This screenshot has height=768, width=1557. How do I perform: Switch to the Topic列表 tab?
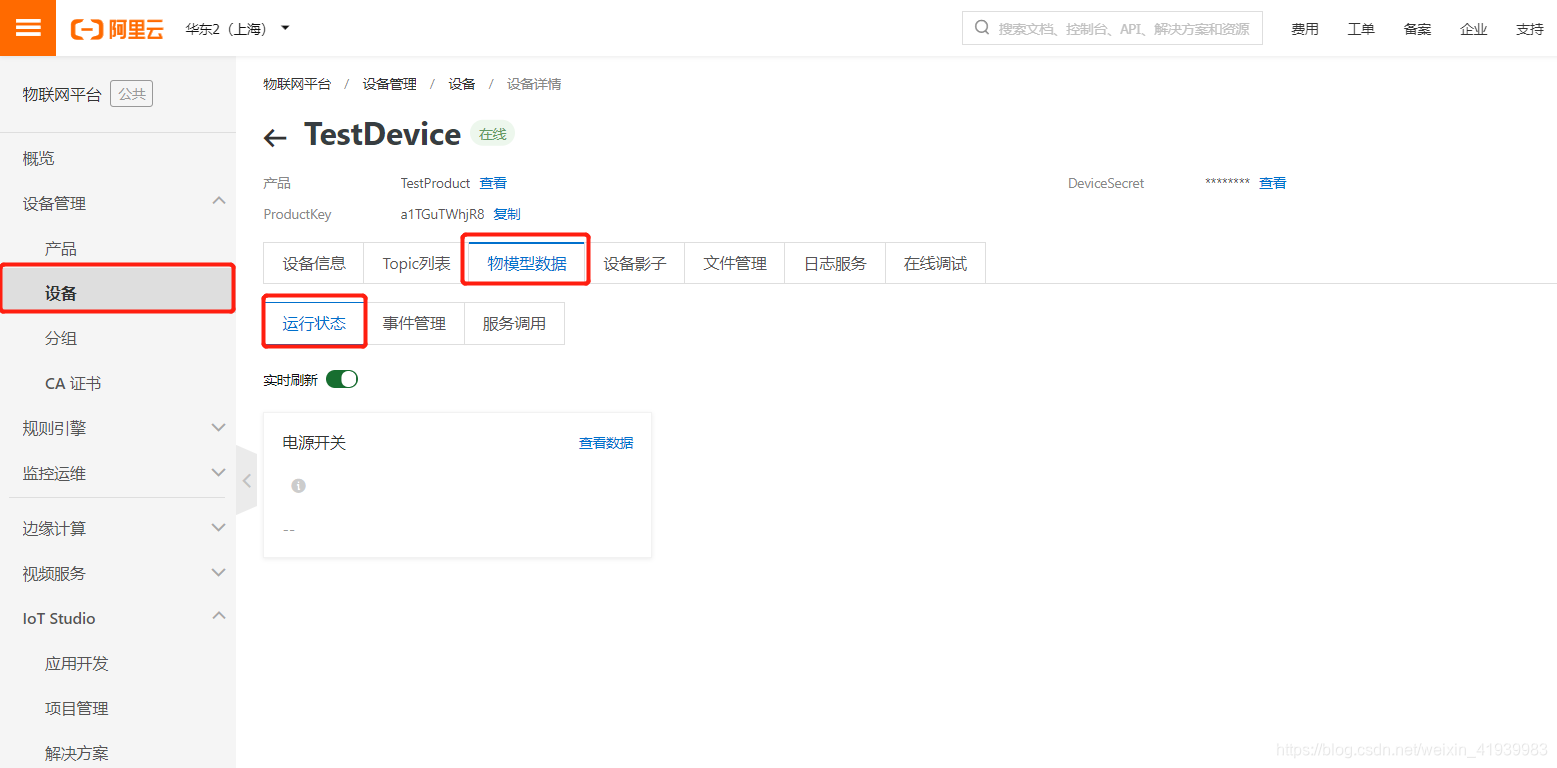(413, 263)
